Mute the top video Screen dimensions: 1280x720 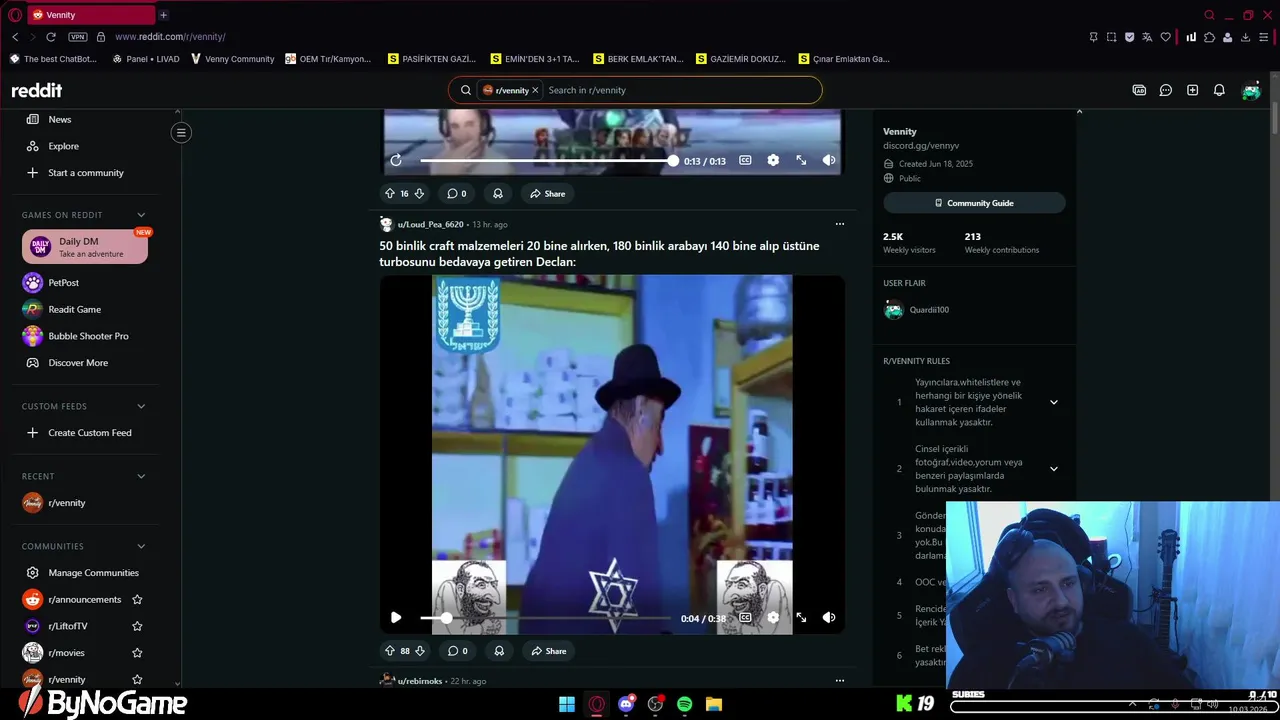click(x=829, y=160)
